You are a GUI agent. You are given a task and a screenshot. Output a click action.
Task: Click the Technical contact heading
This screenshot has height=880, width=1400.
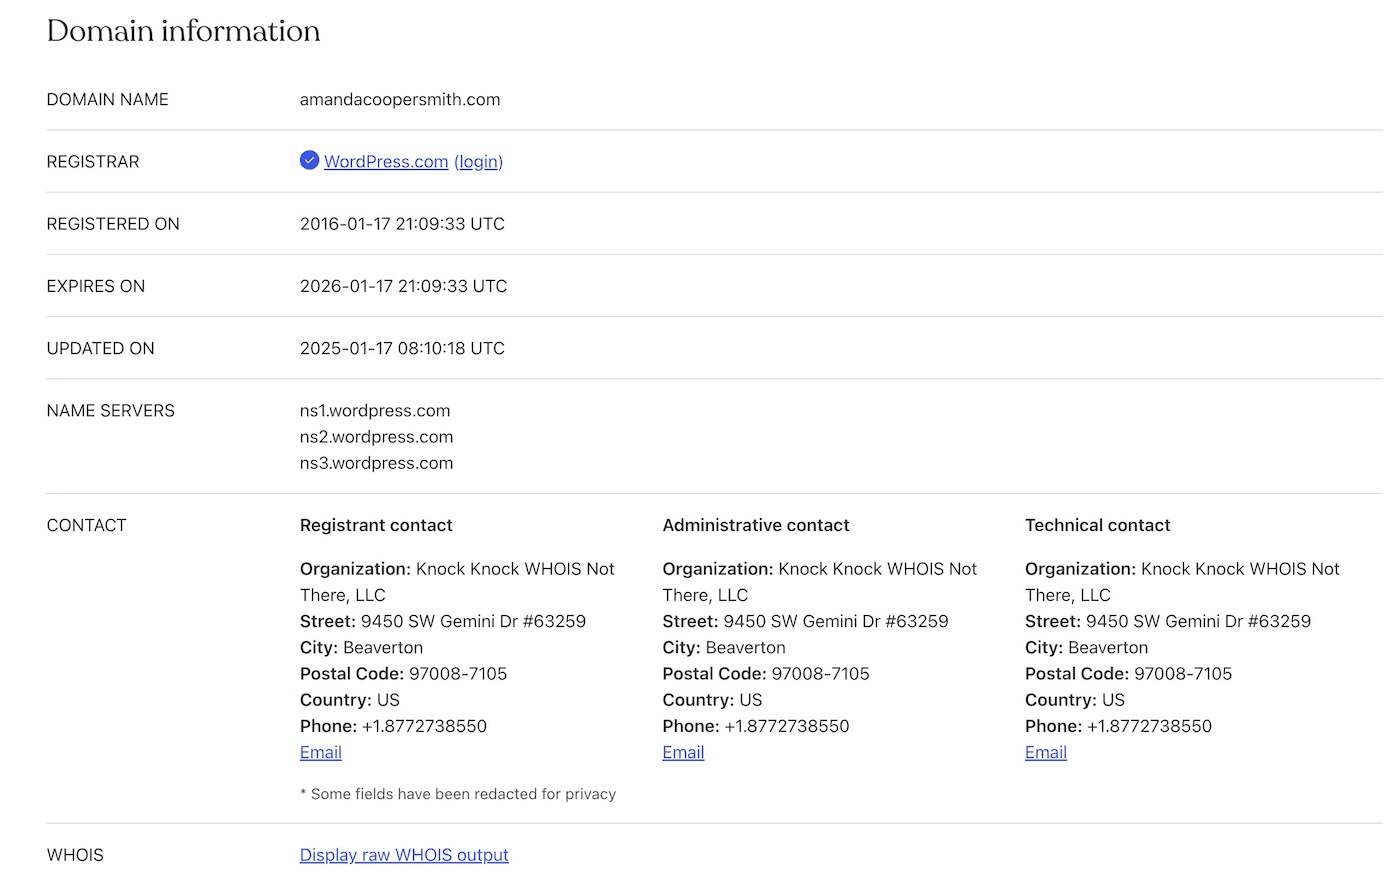pos(1098,525)
